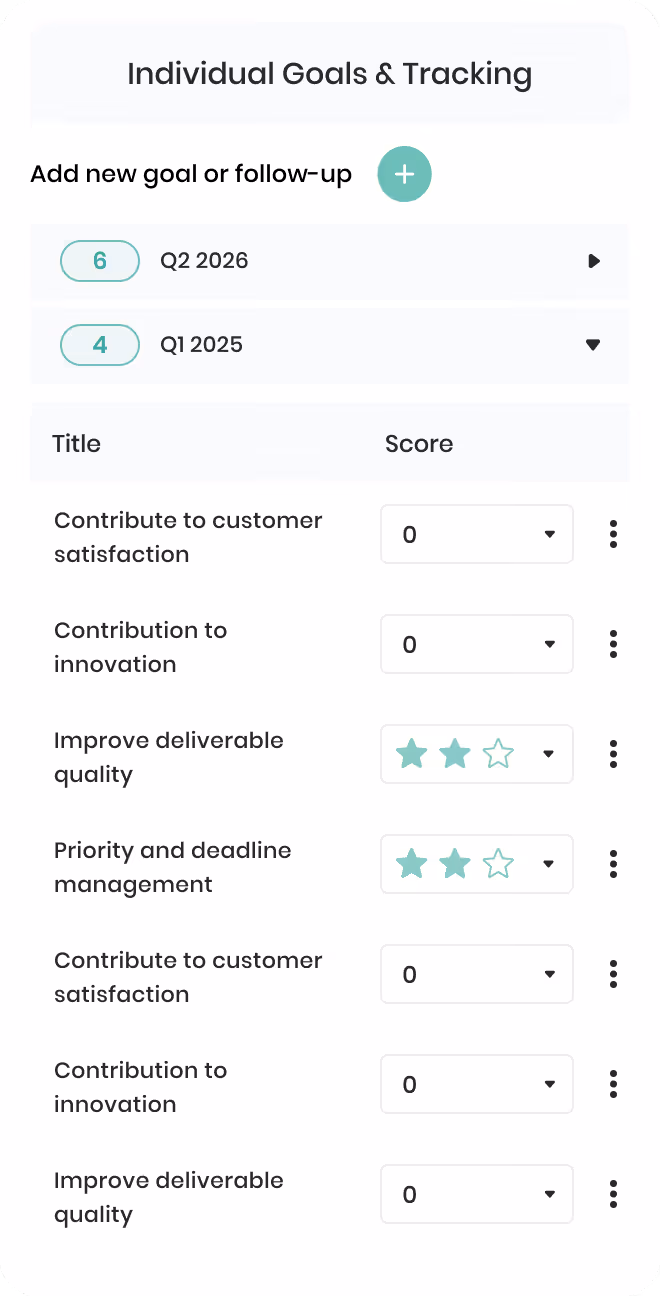Open three-dot menu of second Contribution to innovation
Image resolution: width=660 pixels, height=1296 pixels.
(613, 1084)
